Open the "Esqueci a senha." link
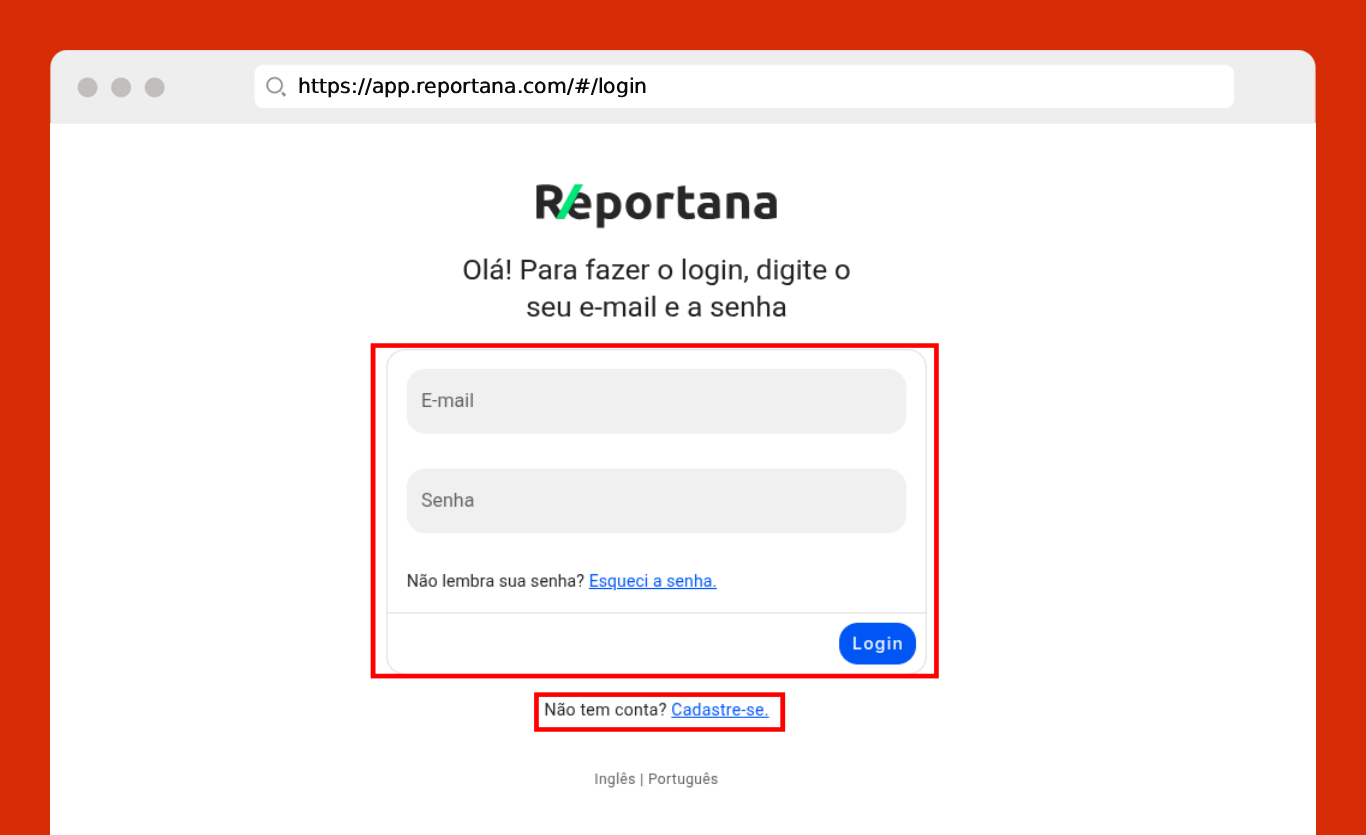 [x=652, y=581]
